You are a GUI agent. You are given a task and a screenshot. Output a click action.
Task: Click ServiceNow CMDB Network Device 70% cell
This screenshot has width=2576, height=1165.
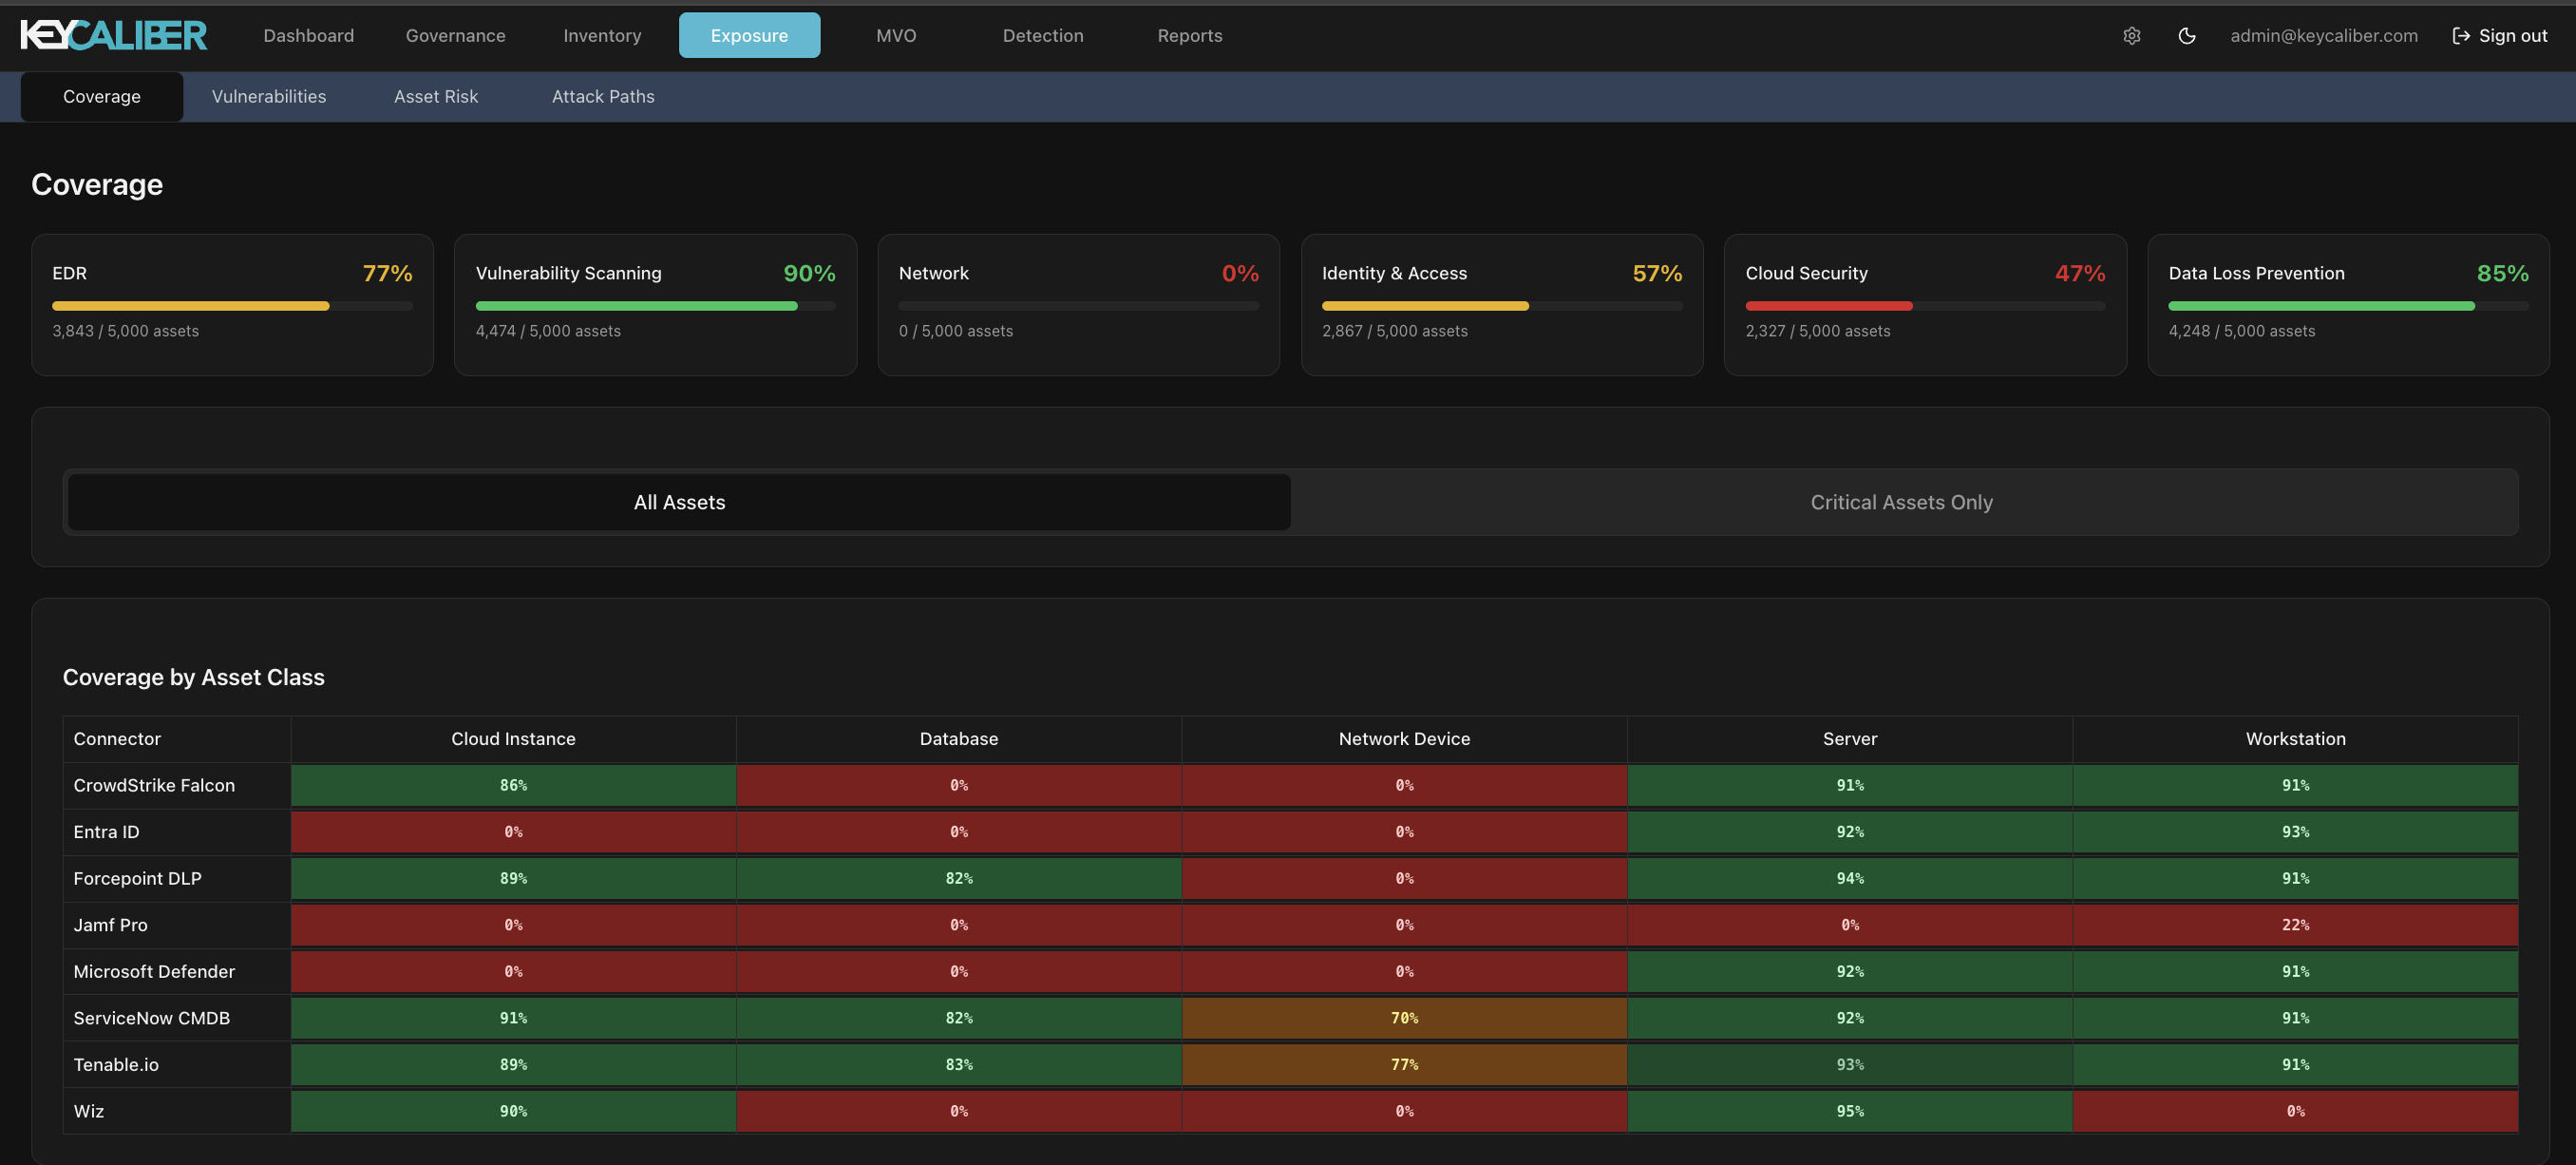pos(1404,1018)
